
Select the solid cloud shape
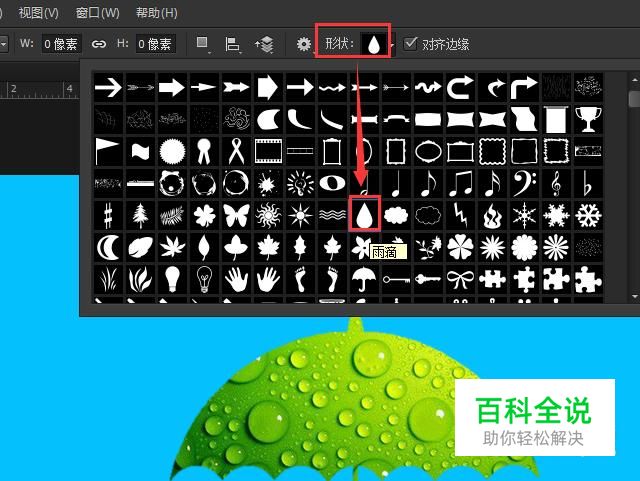396,216
